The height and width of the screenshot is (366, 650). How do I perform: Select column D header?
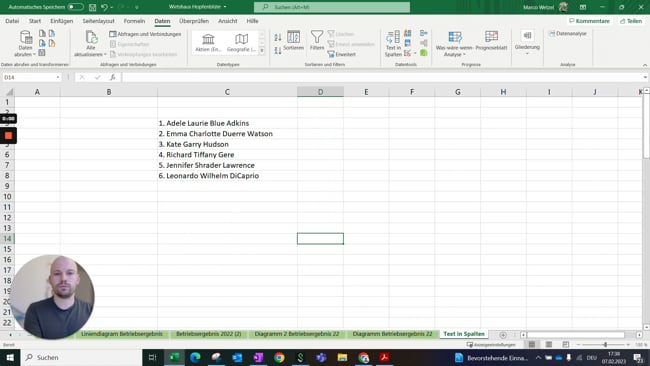[x=320, y=92]
